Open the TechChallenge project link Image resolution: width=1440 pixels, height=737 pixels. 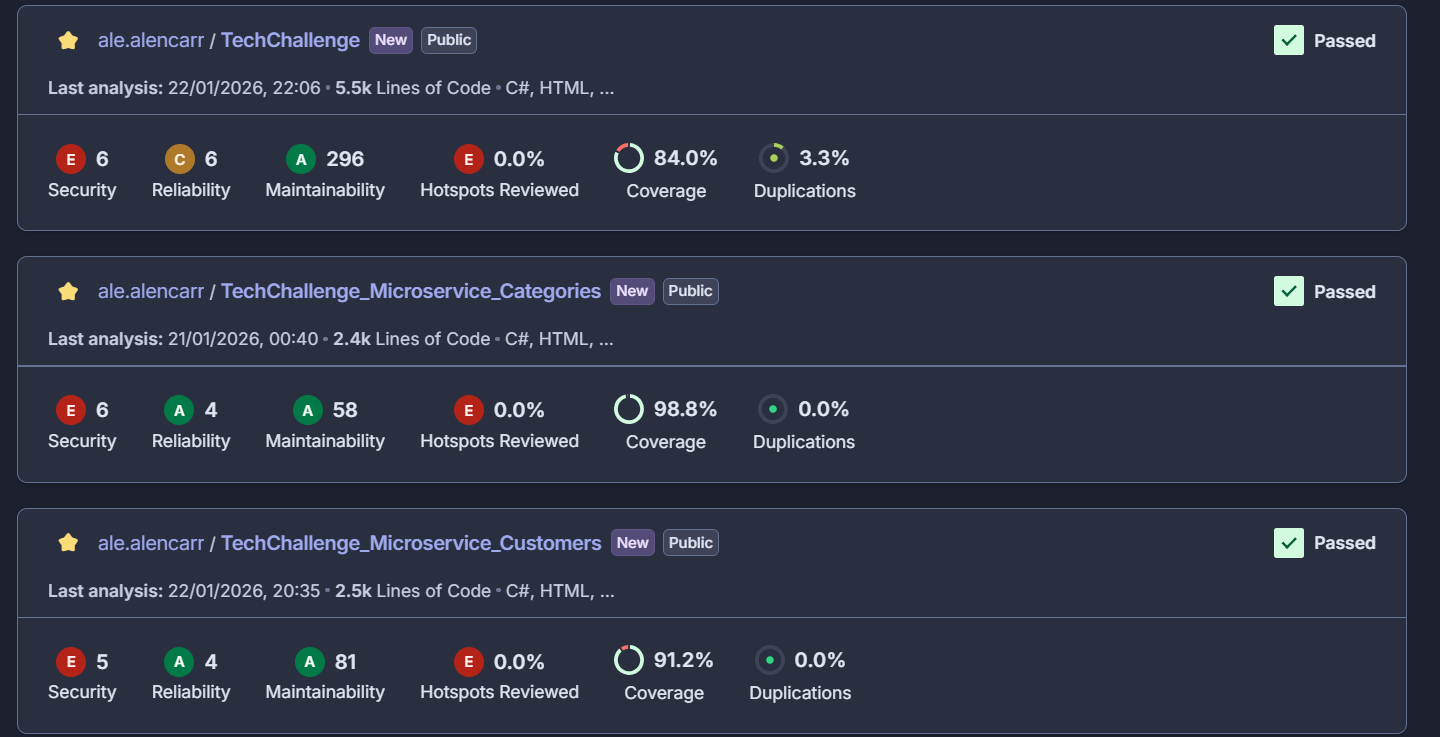290,41
